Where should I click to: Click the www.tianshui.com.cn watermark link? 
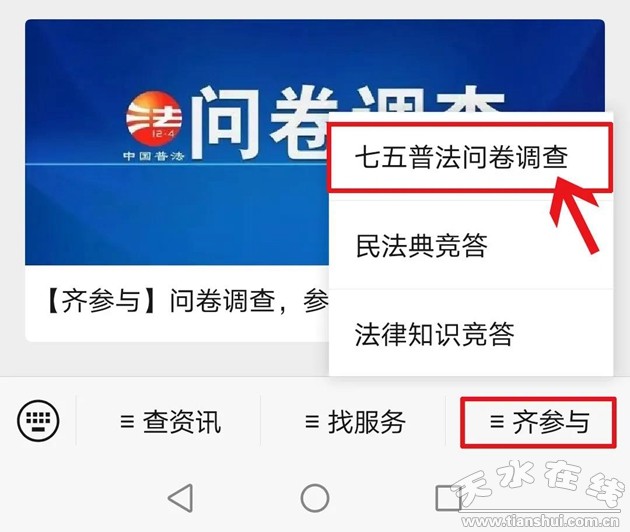(541, 521)
